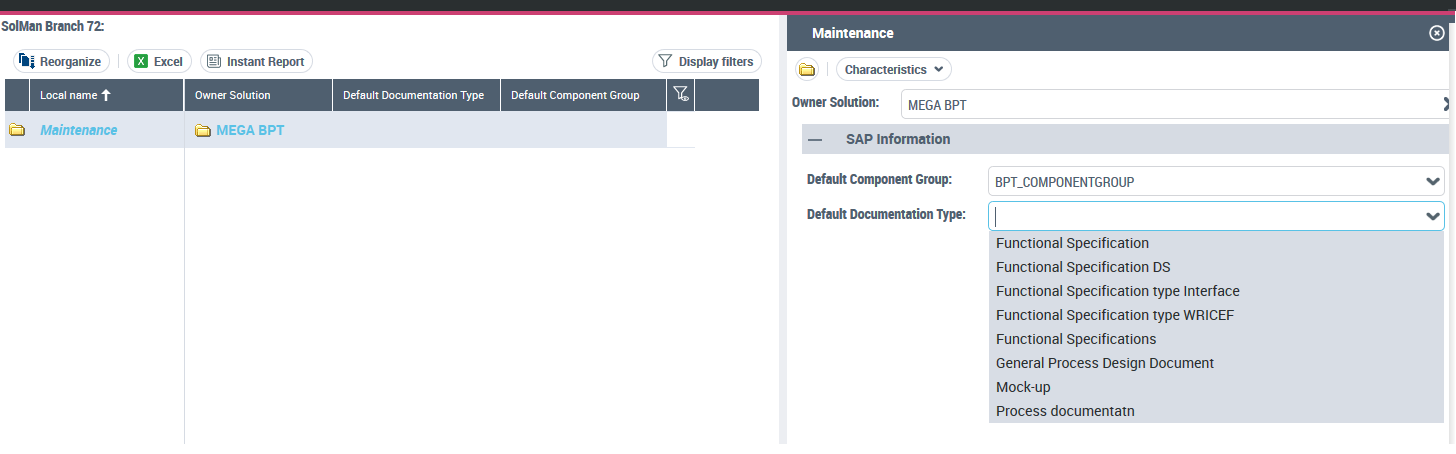Click the folder icon in the properties toolbar

coord(807,70)
